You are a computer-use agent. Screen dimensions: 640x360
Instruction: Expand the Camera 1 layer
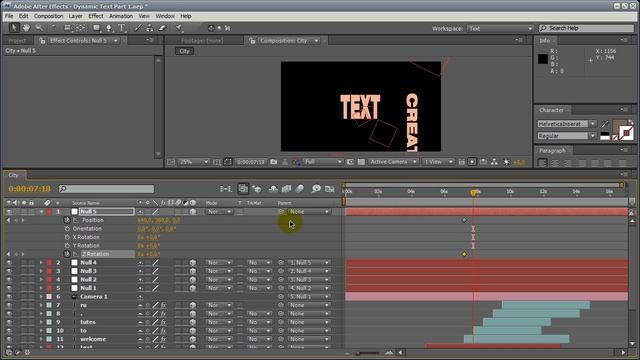(x=41, y=297)
